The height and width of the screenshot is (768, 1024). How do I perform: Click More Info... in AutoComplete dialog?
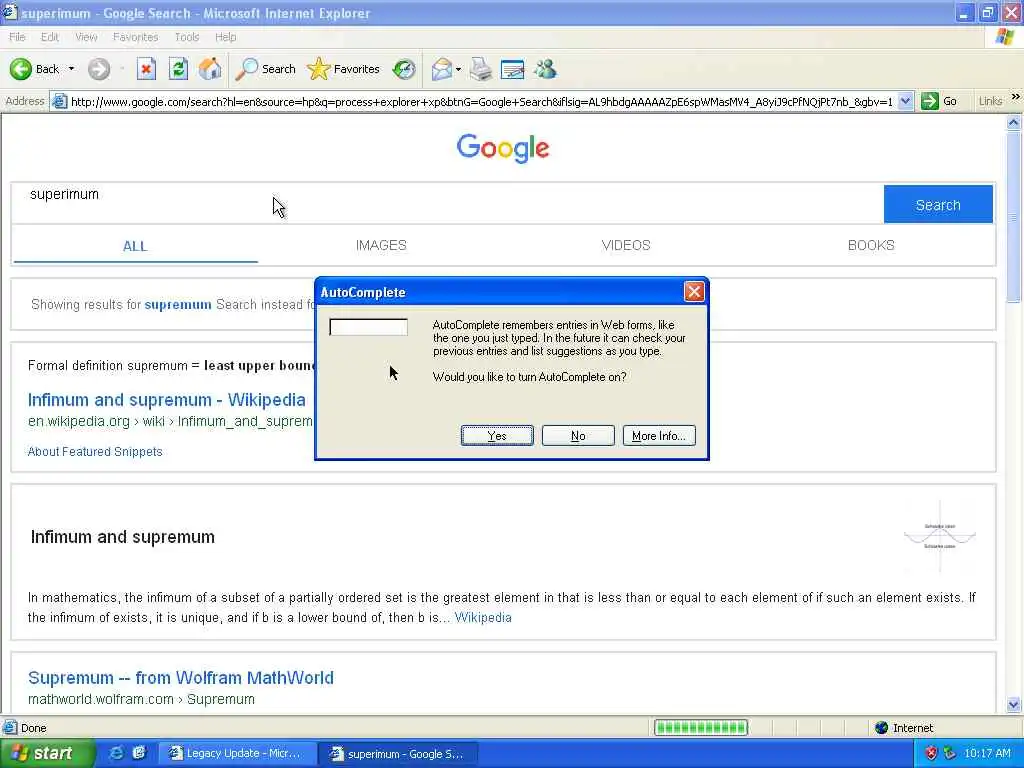(659, 436)
